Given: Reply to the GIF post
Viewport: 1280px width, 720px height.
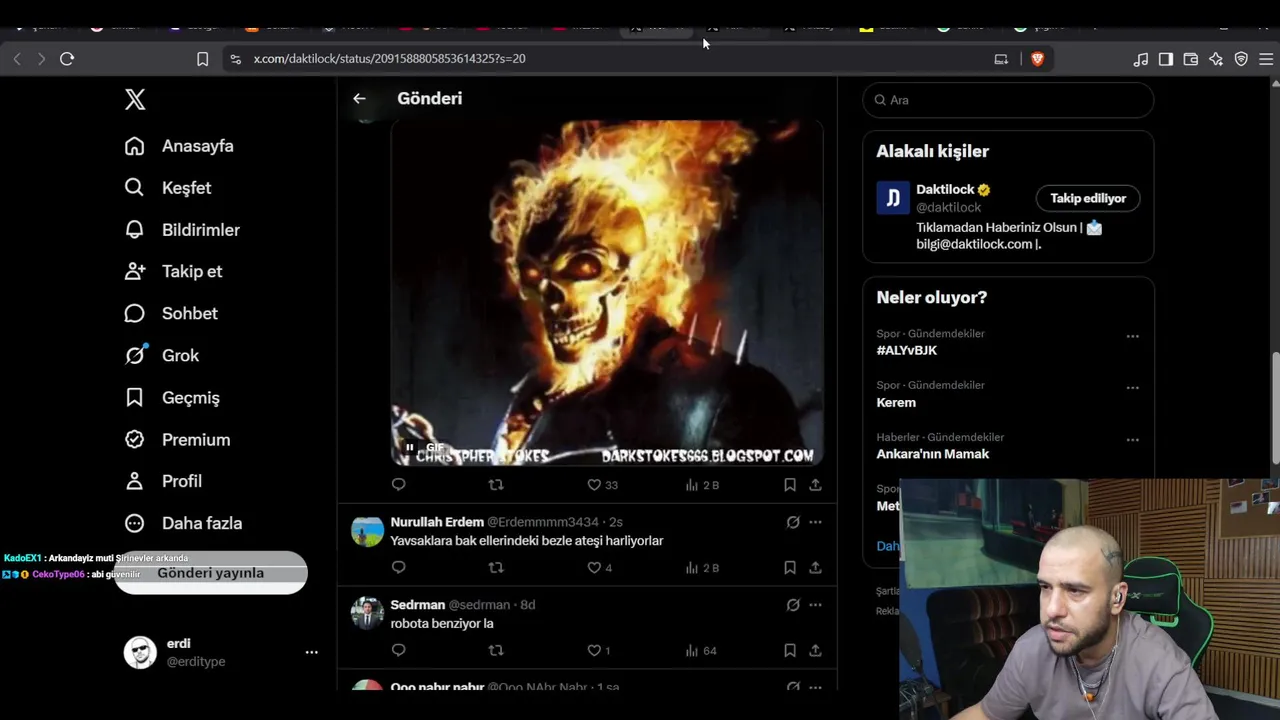Looking at the screenshot, I should [x=398, y=485].
